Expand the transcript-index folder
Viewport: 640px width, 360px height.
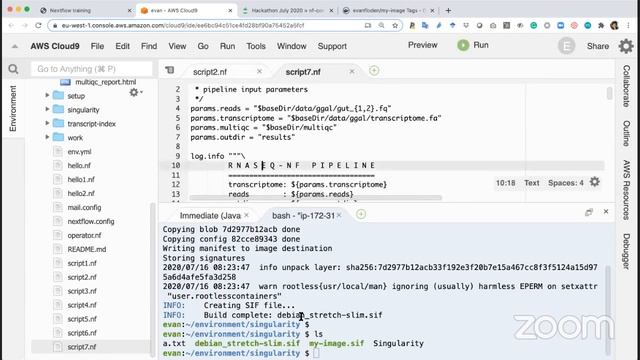47,123
